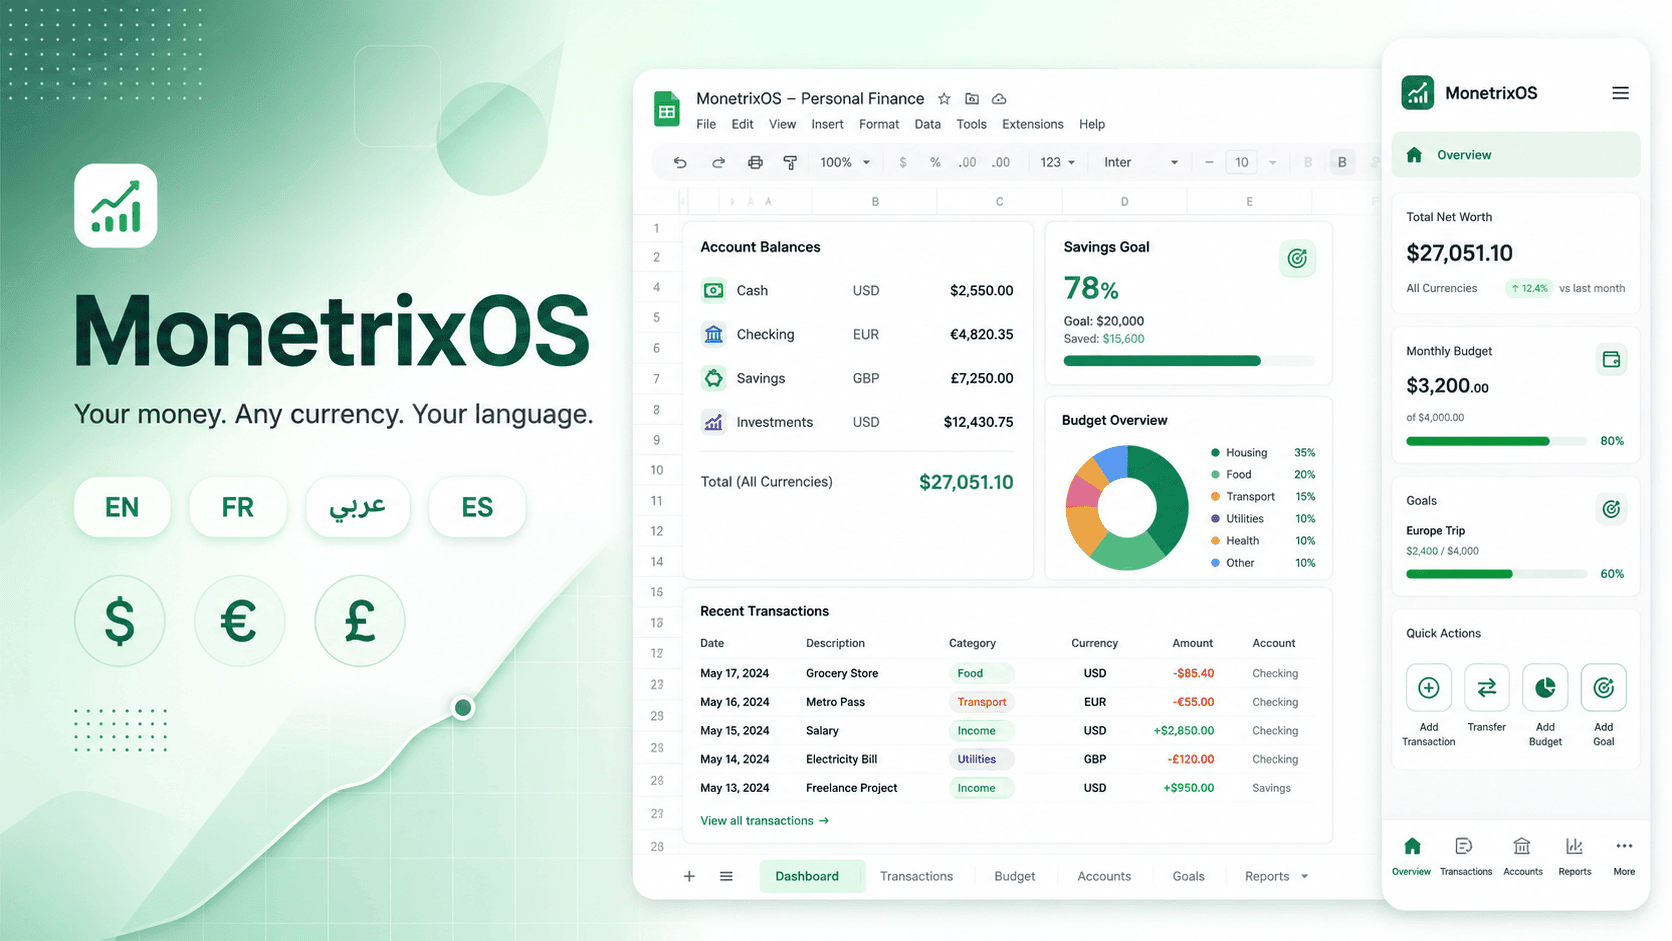Switch to the Transactions sheet tab

916,876
